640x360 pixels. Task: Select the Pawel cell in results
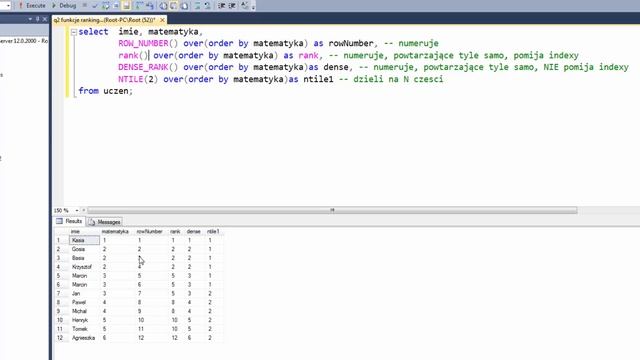coord(84,302)
